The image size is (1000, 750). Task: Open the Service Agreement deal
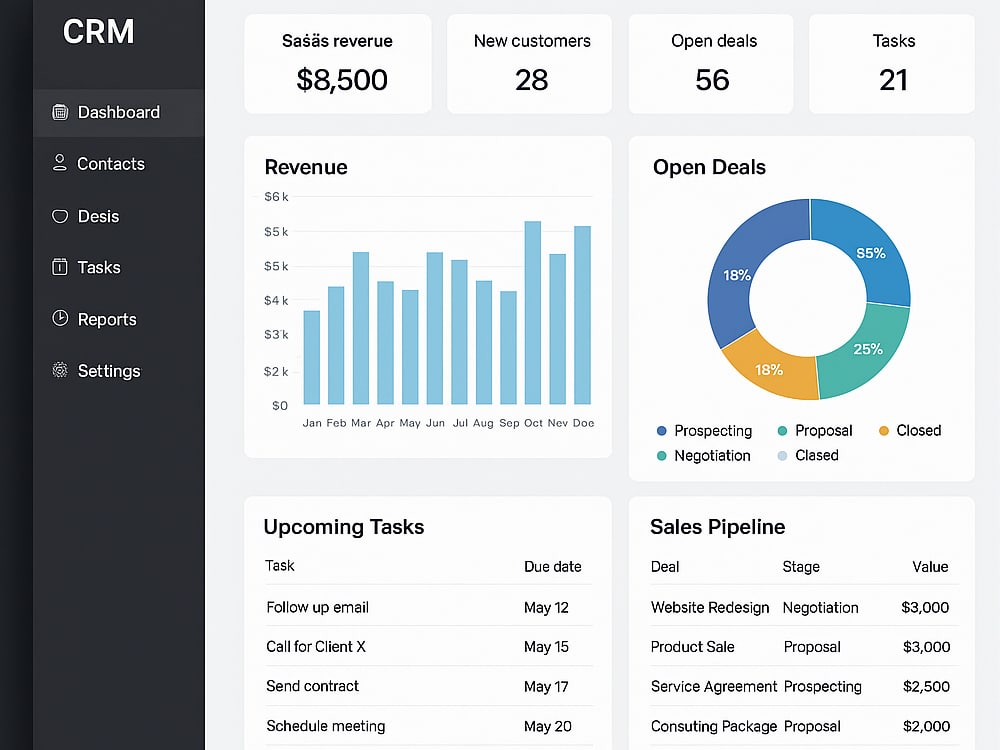click(x=714, y=687)
